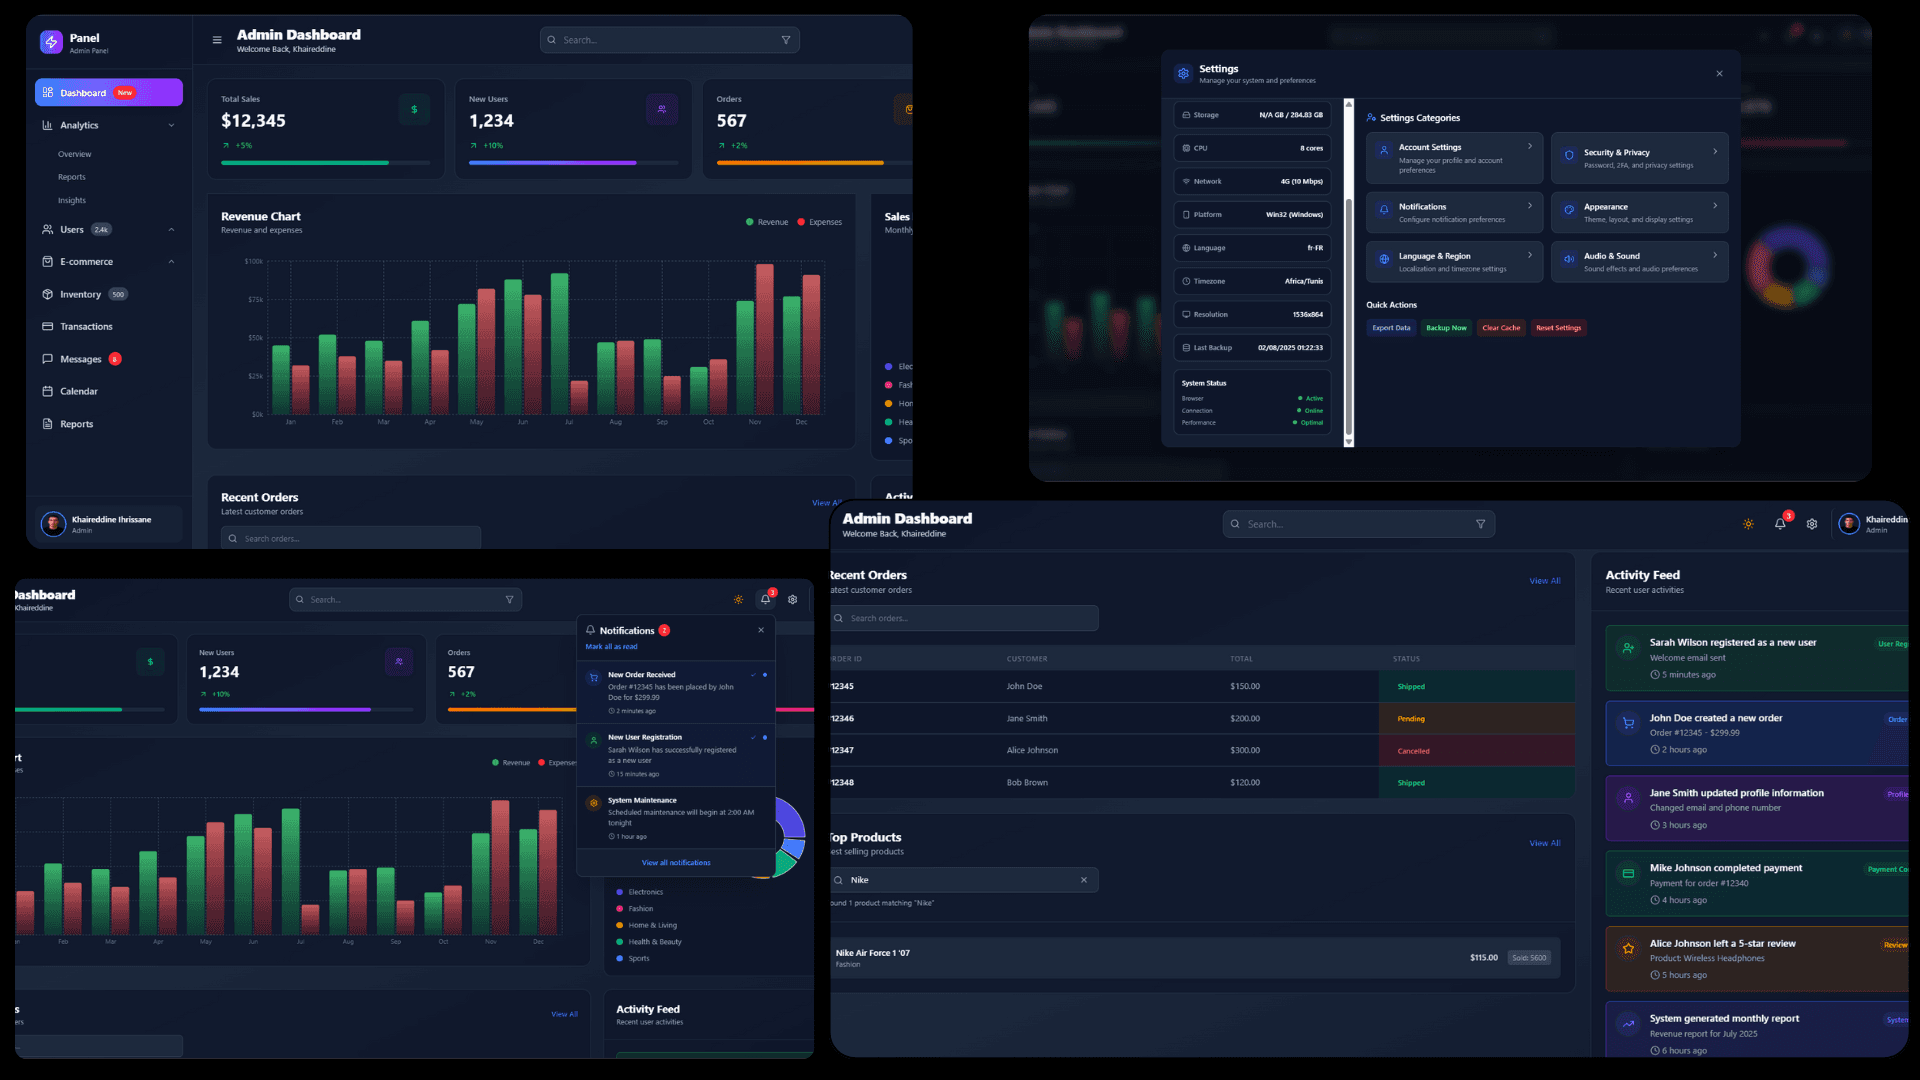The image size is (1920, 1080).
Task: Open Overview under Analytics
Action: (75, 154)
